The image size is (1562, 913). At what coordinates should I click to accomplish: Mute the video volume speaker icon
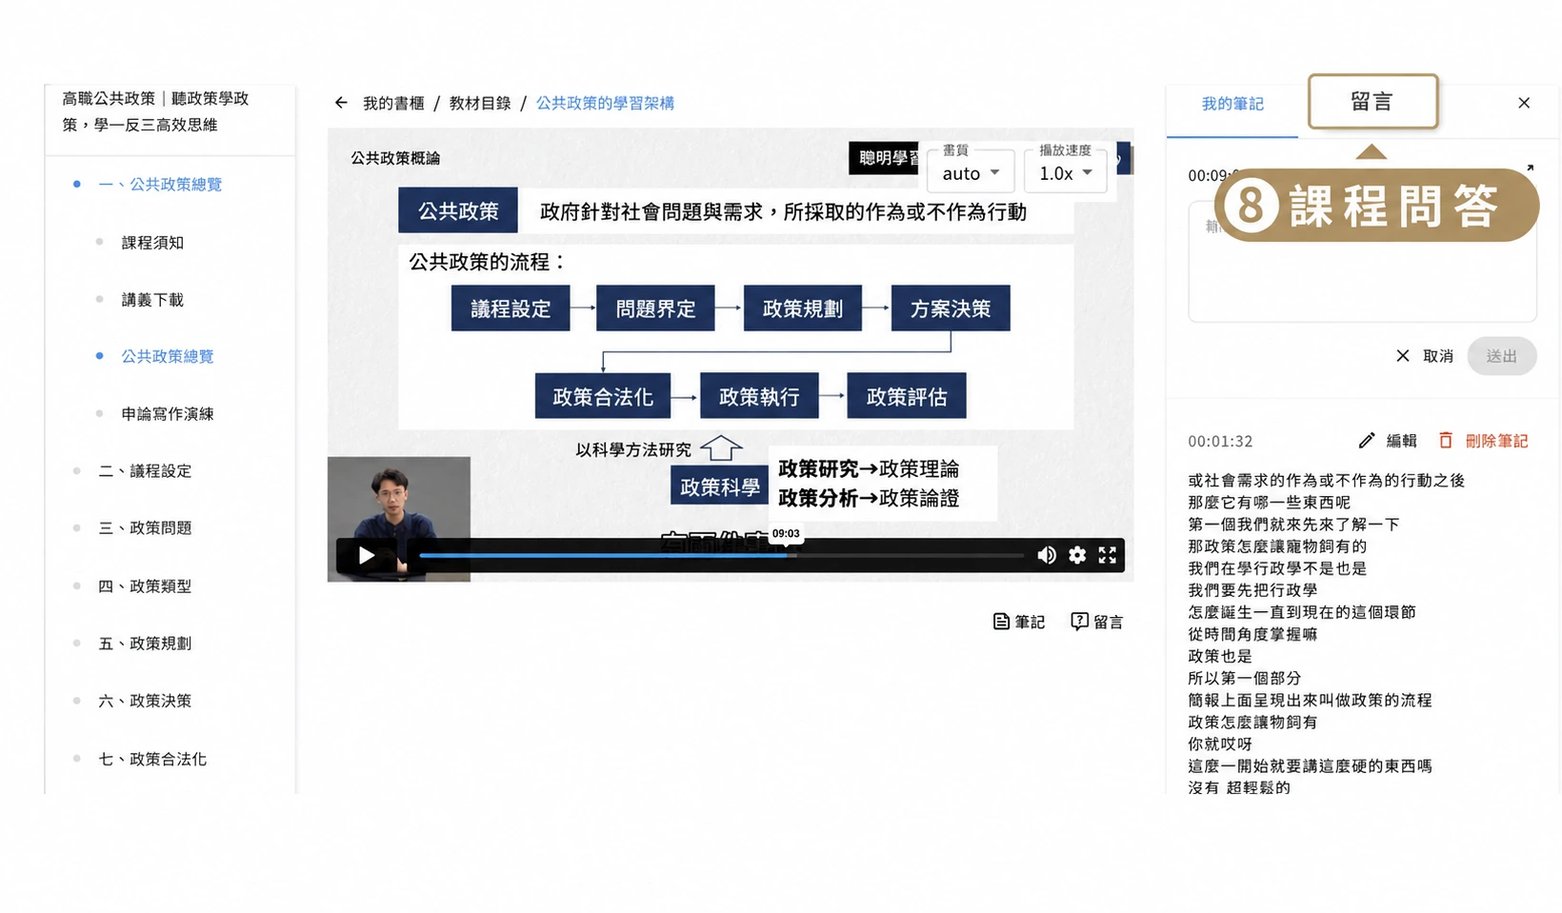[x=1046, y=555]
